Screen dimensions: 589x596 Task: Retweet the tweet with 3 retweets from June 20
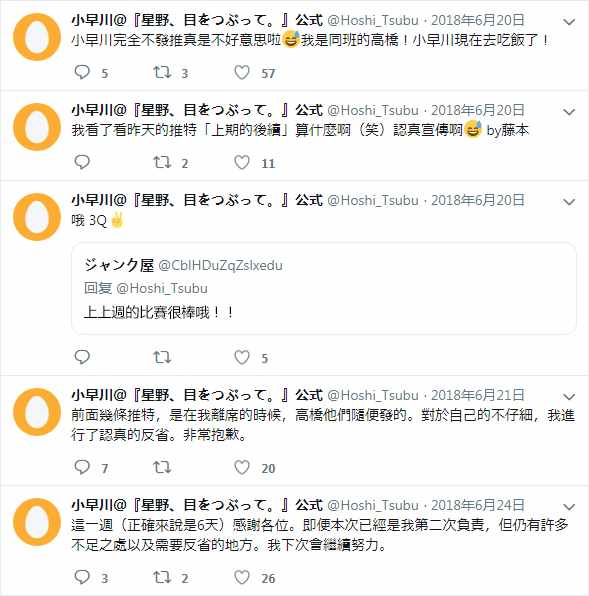pos(162,72)
